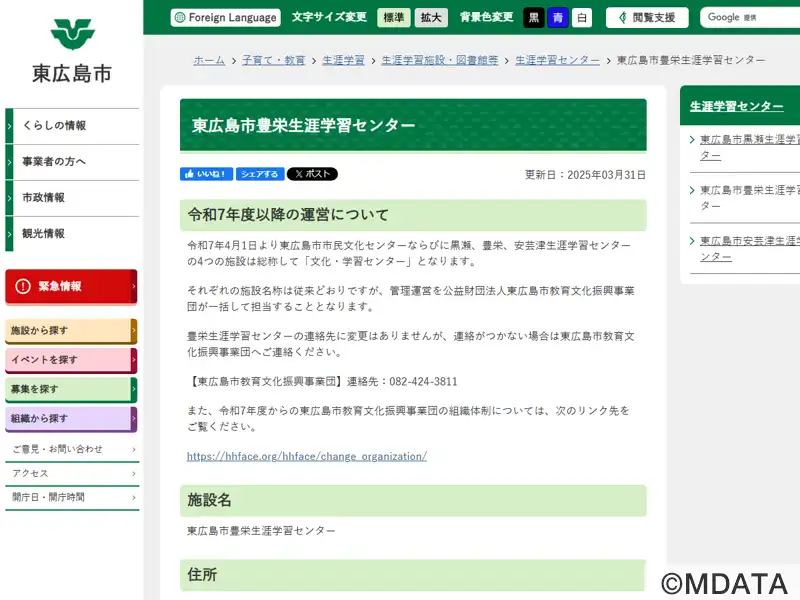The width and height of the screenshot is (800, 600).
Task: Click the Higashihiroshima city logo emblem
Action: click(x=72, y=34)
